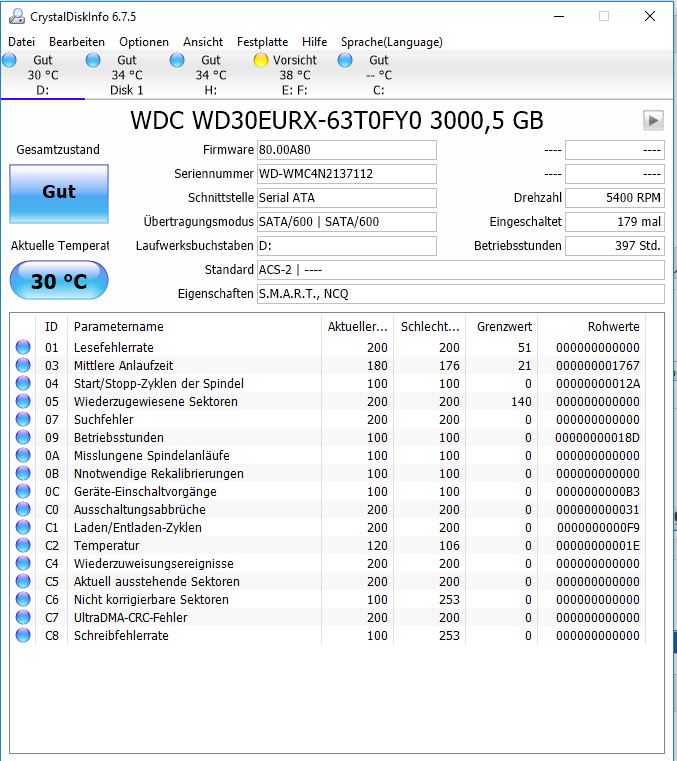Click the Grenzwert column header

(502, 327)
